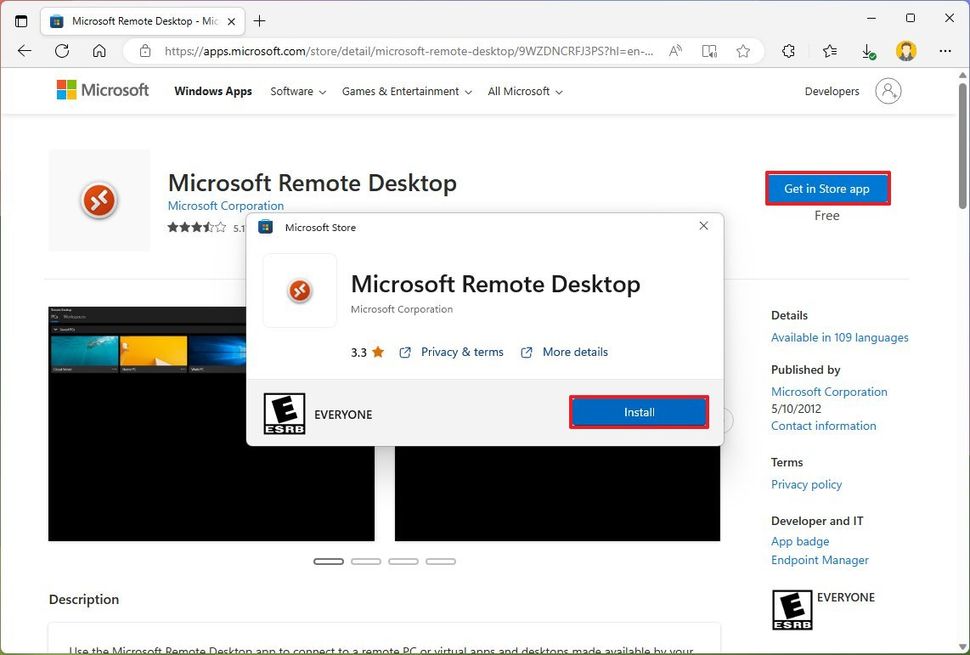Open browser essentials via the heart-pulse icon
970x655 pixels.
point(788,50)
